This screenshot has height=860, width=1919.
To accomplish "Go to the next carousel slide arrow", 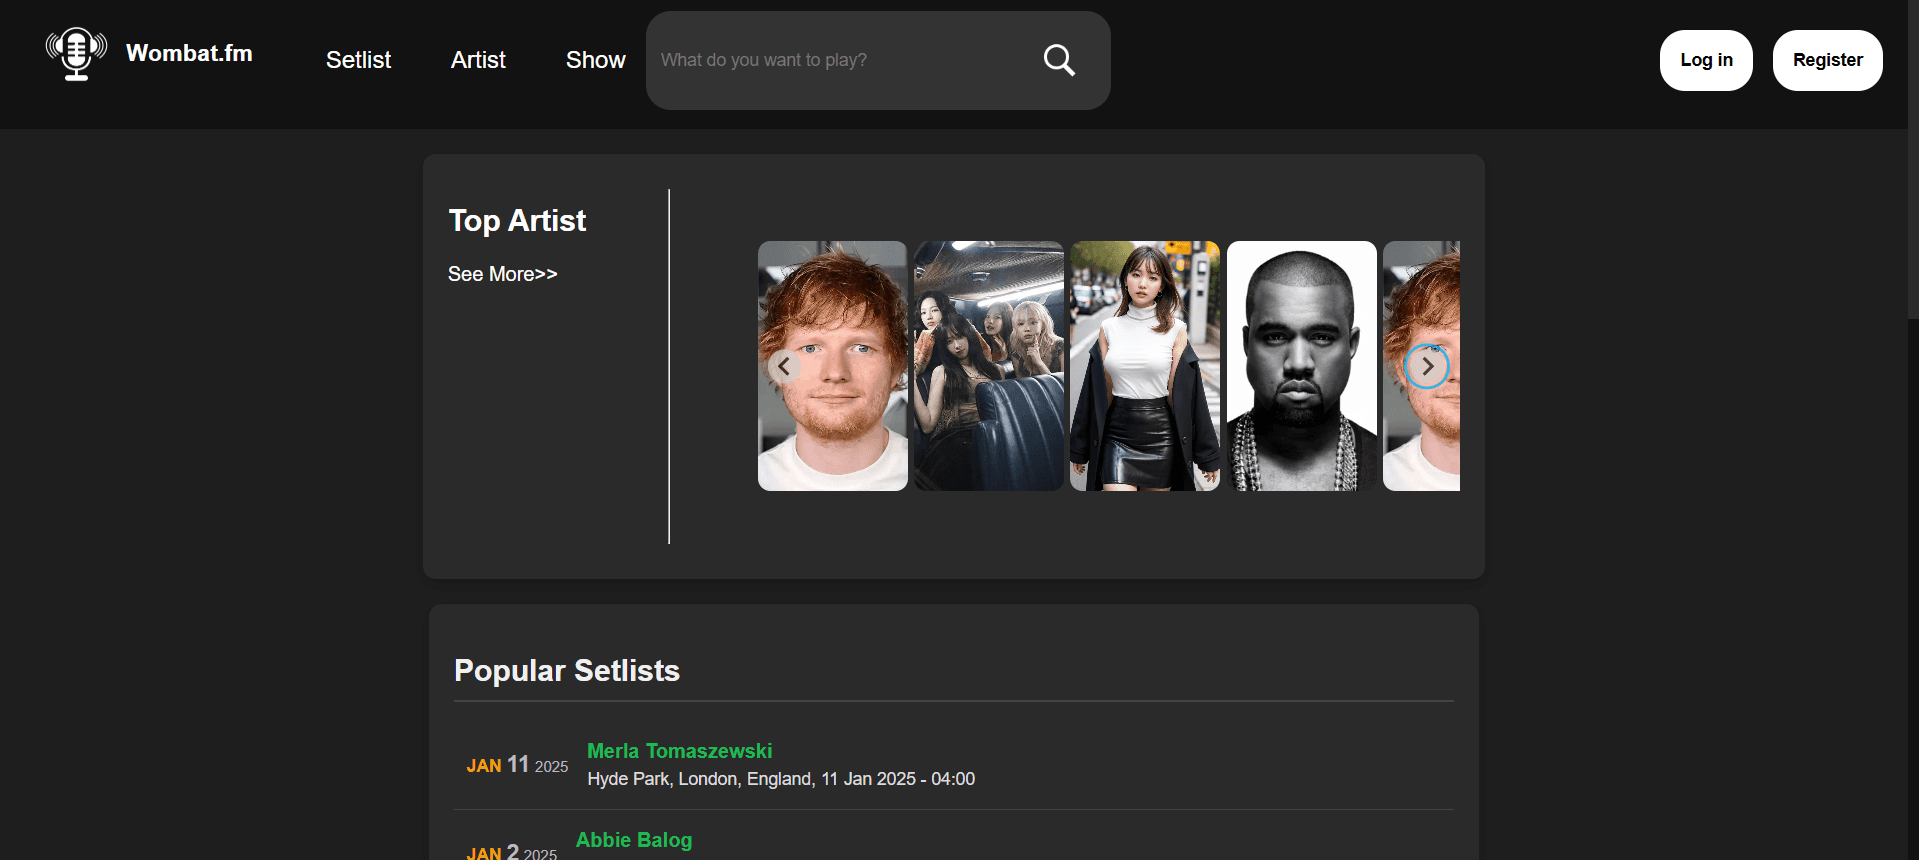I will (1427, 367).
